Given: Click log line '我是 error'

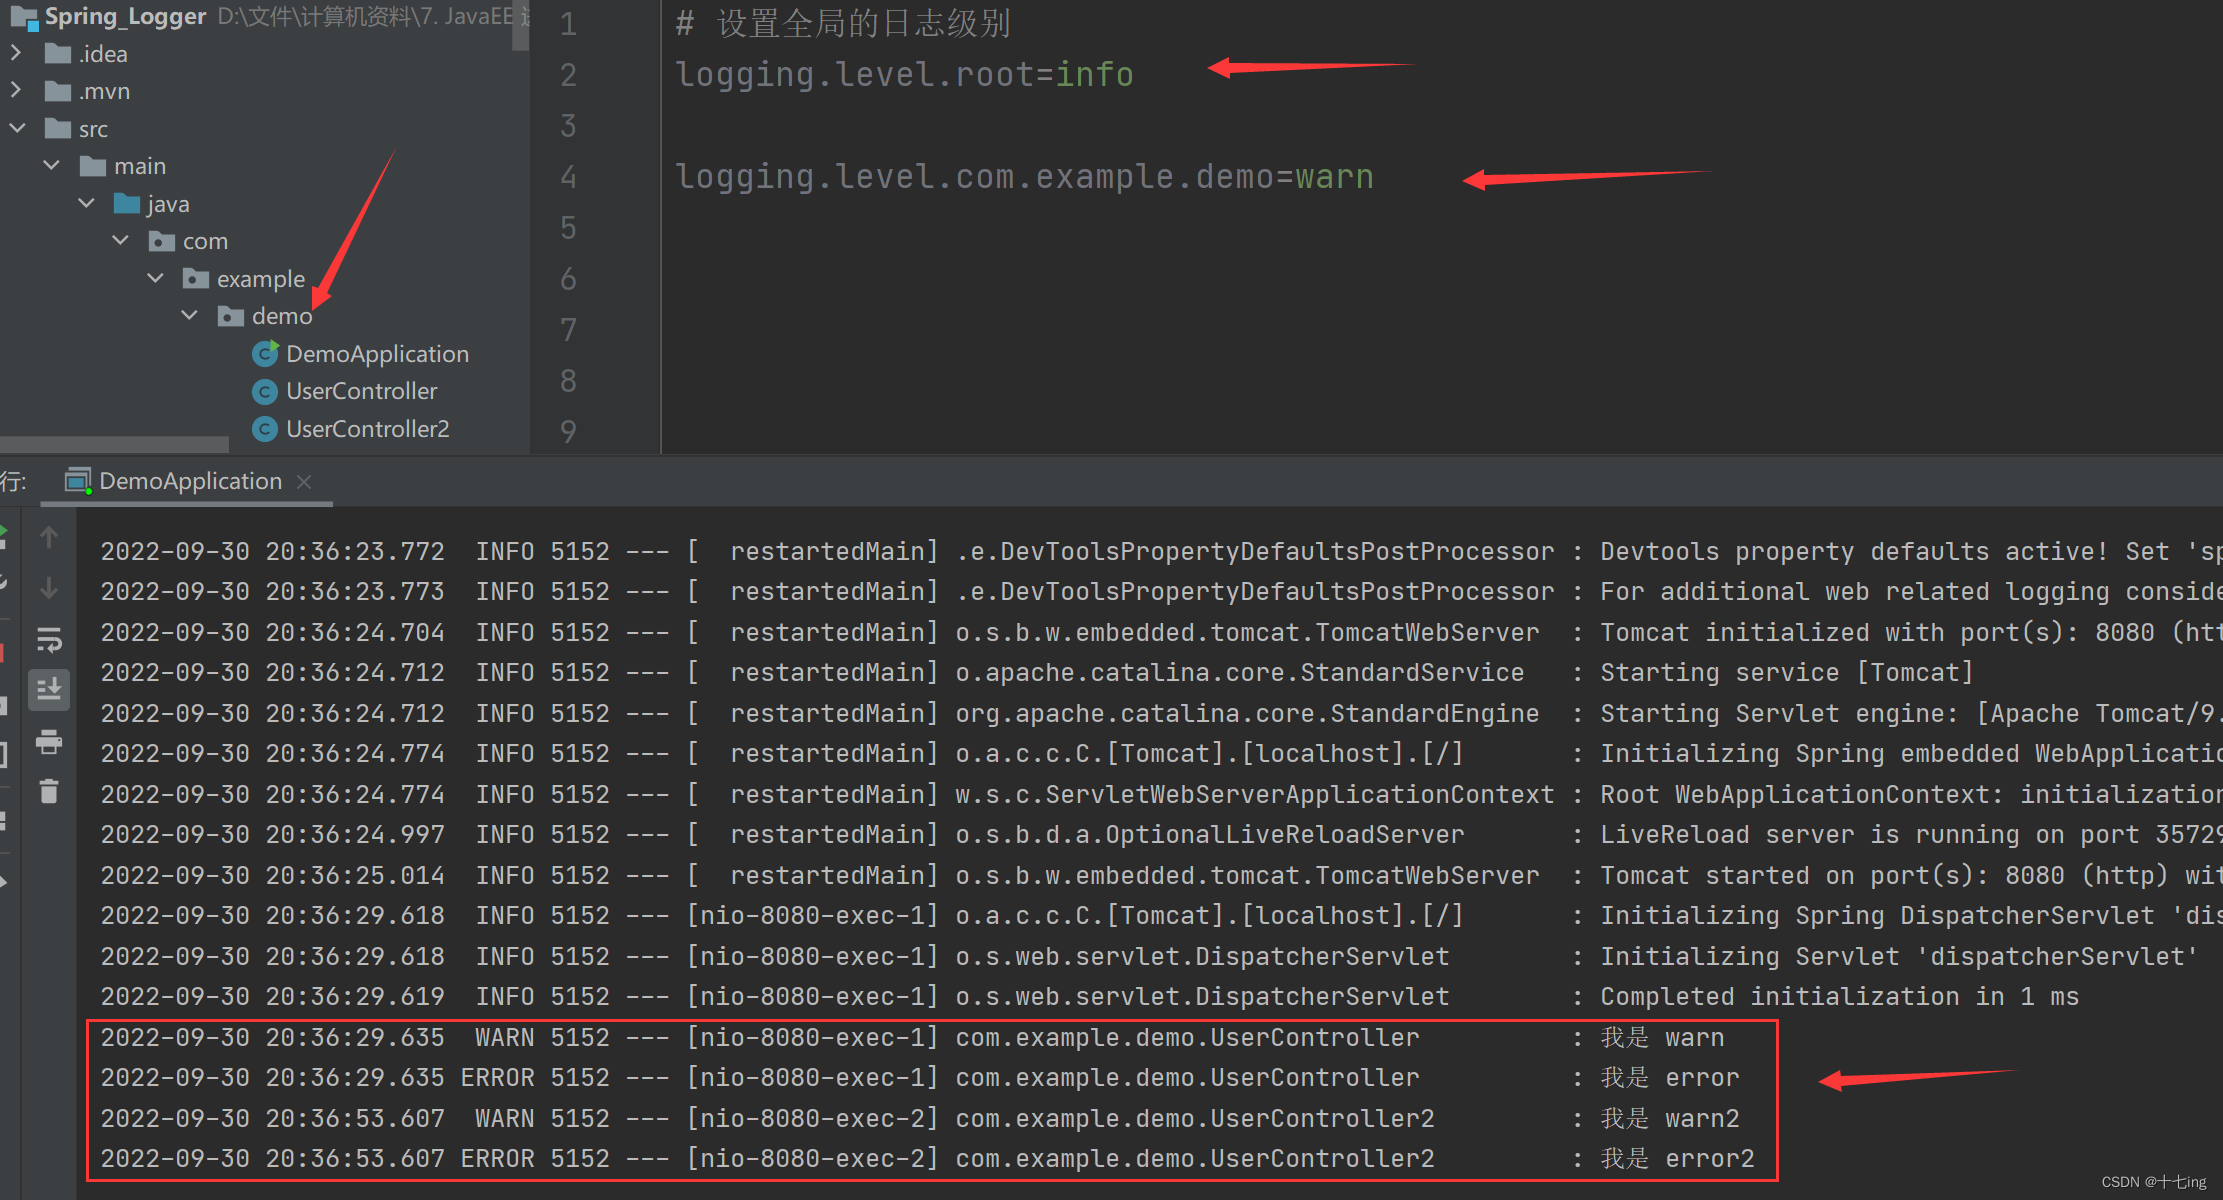Looking at the screenshot, I should (x=1670, y=1077).
